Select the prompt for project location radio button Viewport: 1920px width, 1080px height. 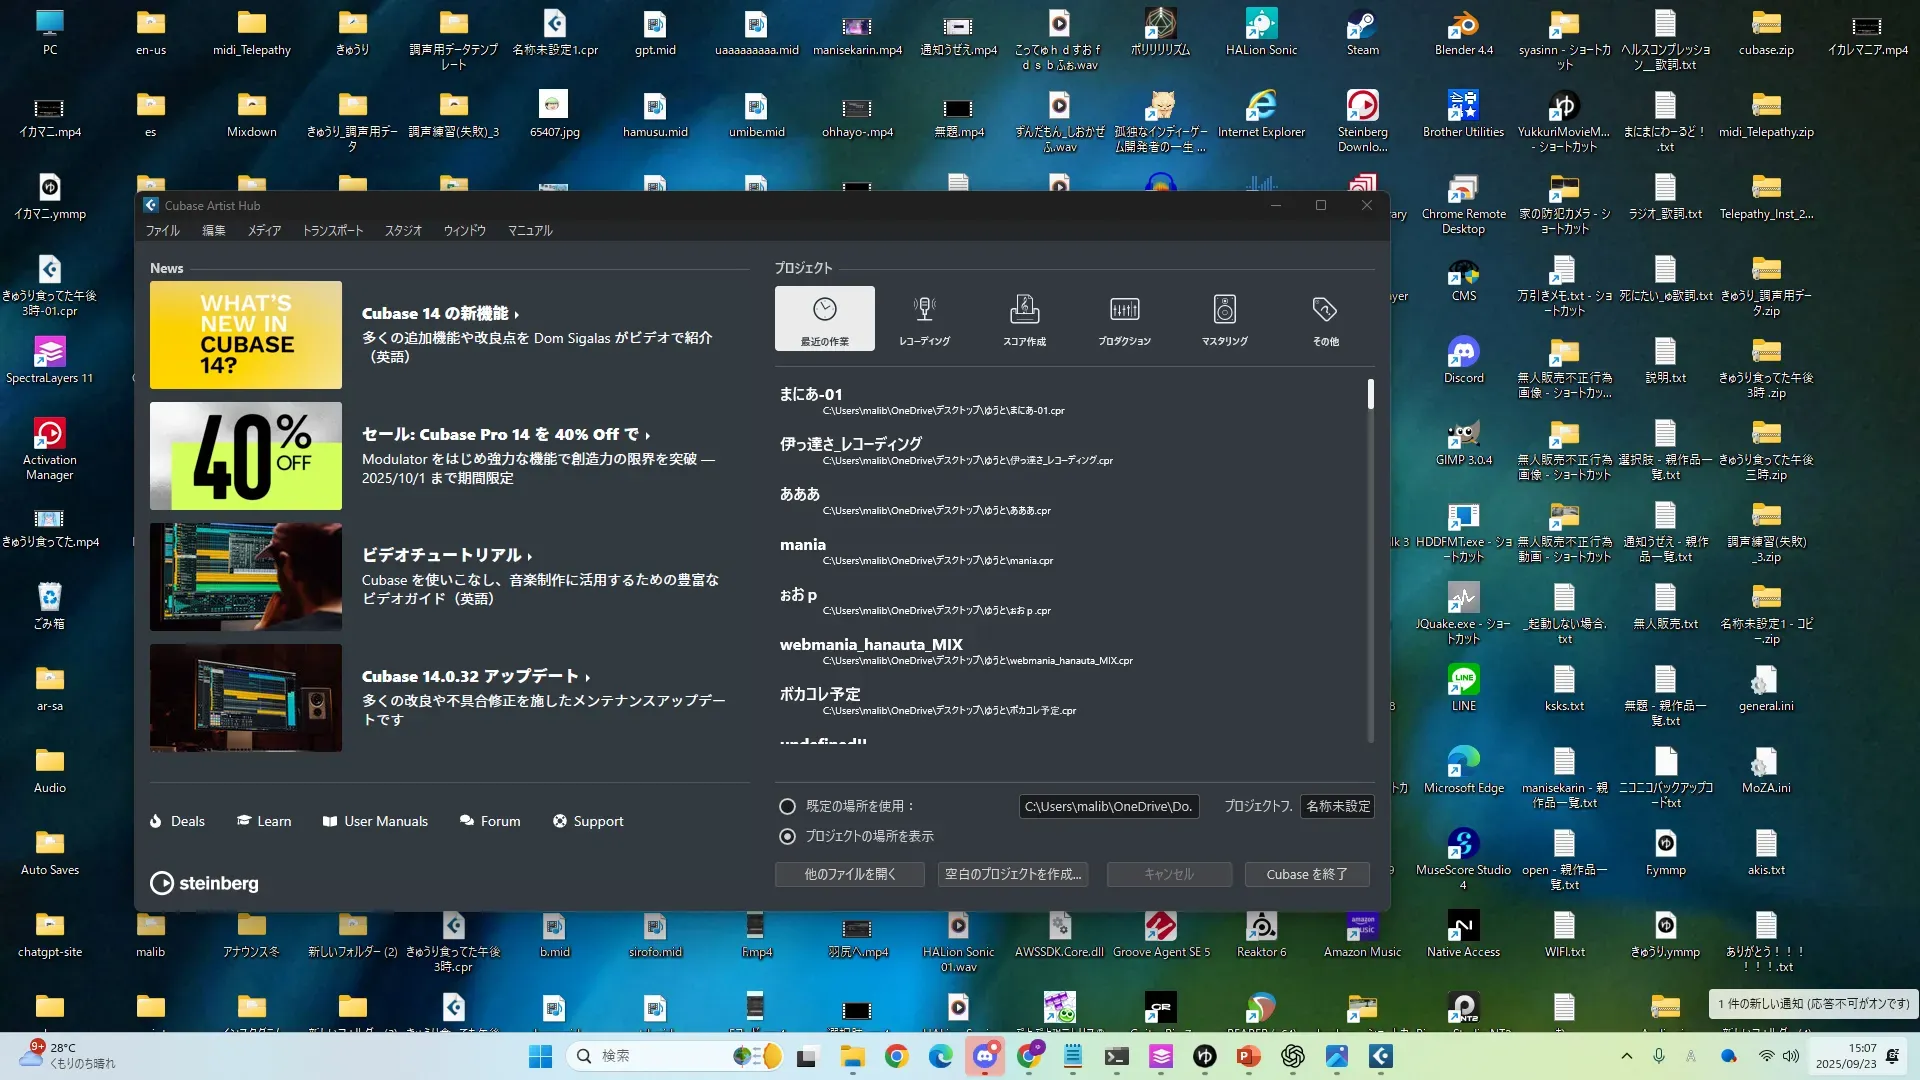coord(788,836)
